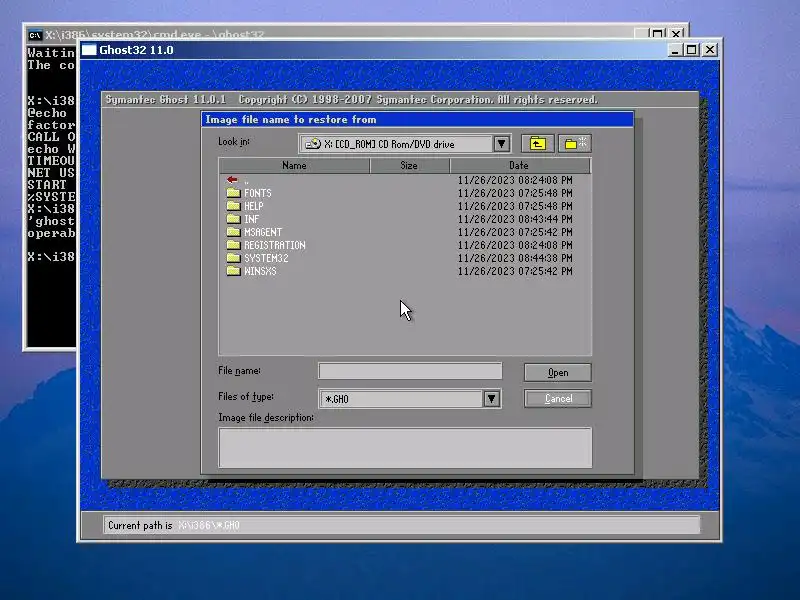
Task: Select the FONTS folder icon
Action: coord(234,193)
